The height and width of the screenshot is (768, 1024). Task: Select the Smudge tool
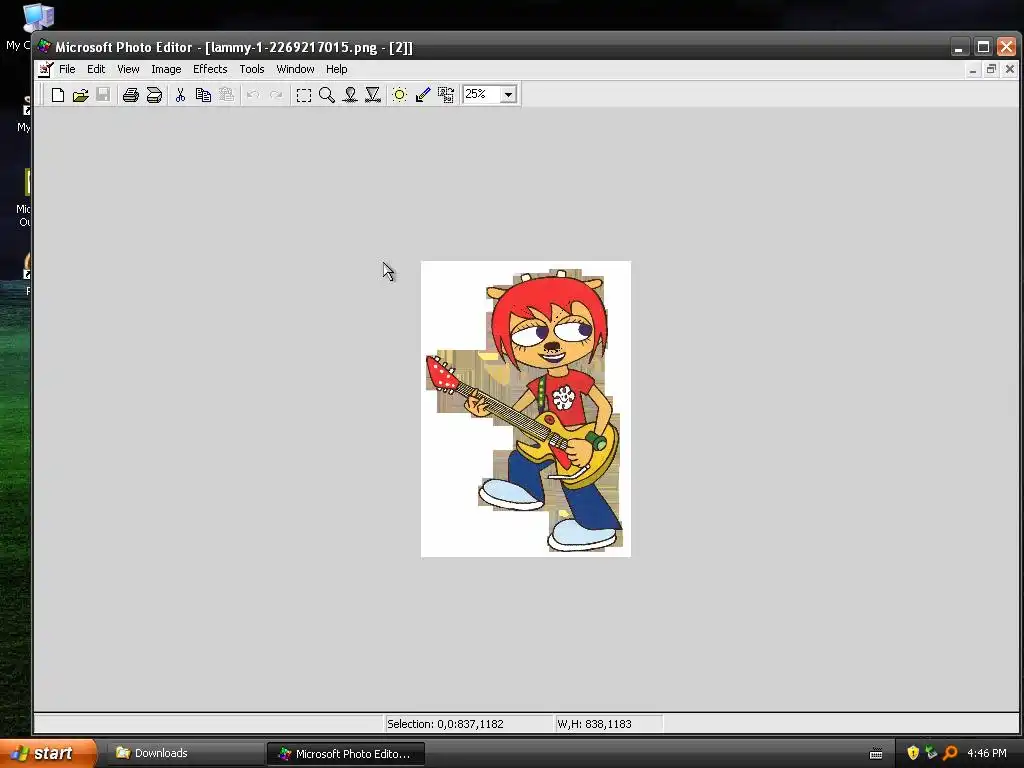350,95
